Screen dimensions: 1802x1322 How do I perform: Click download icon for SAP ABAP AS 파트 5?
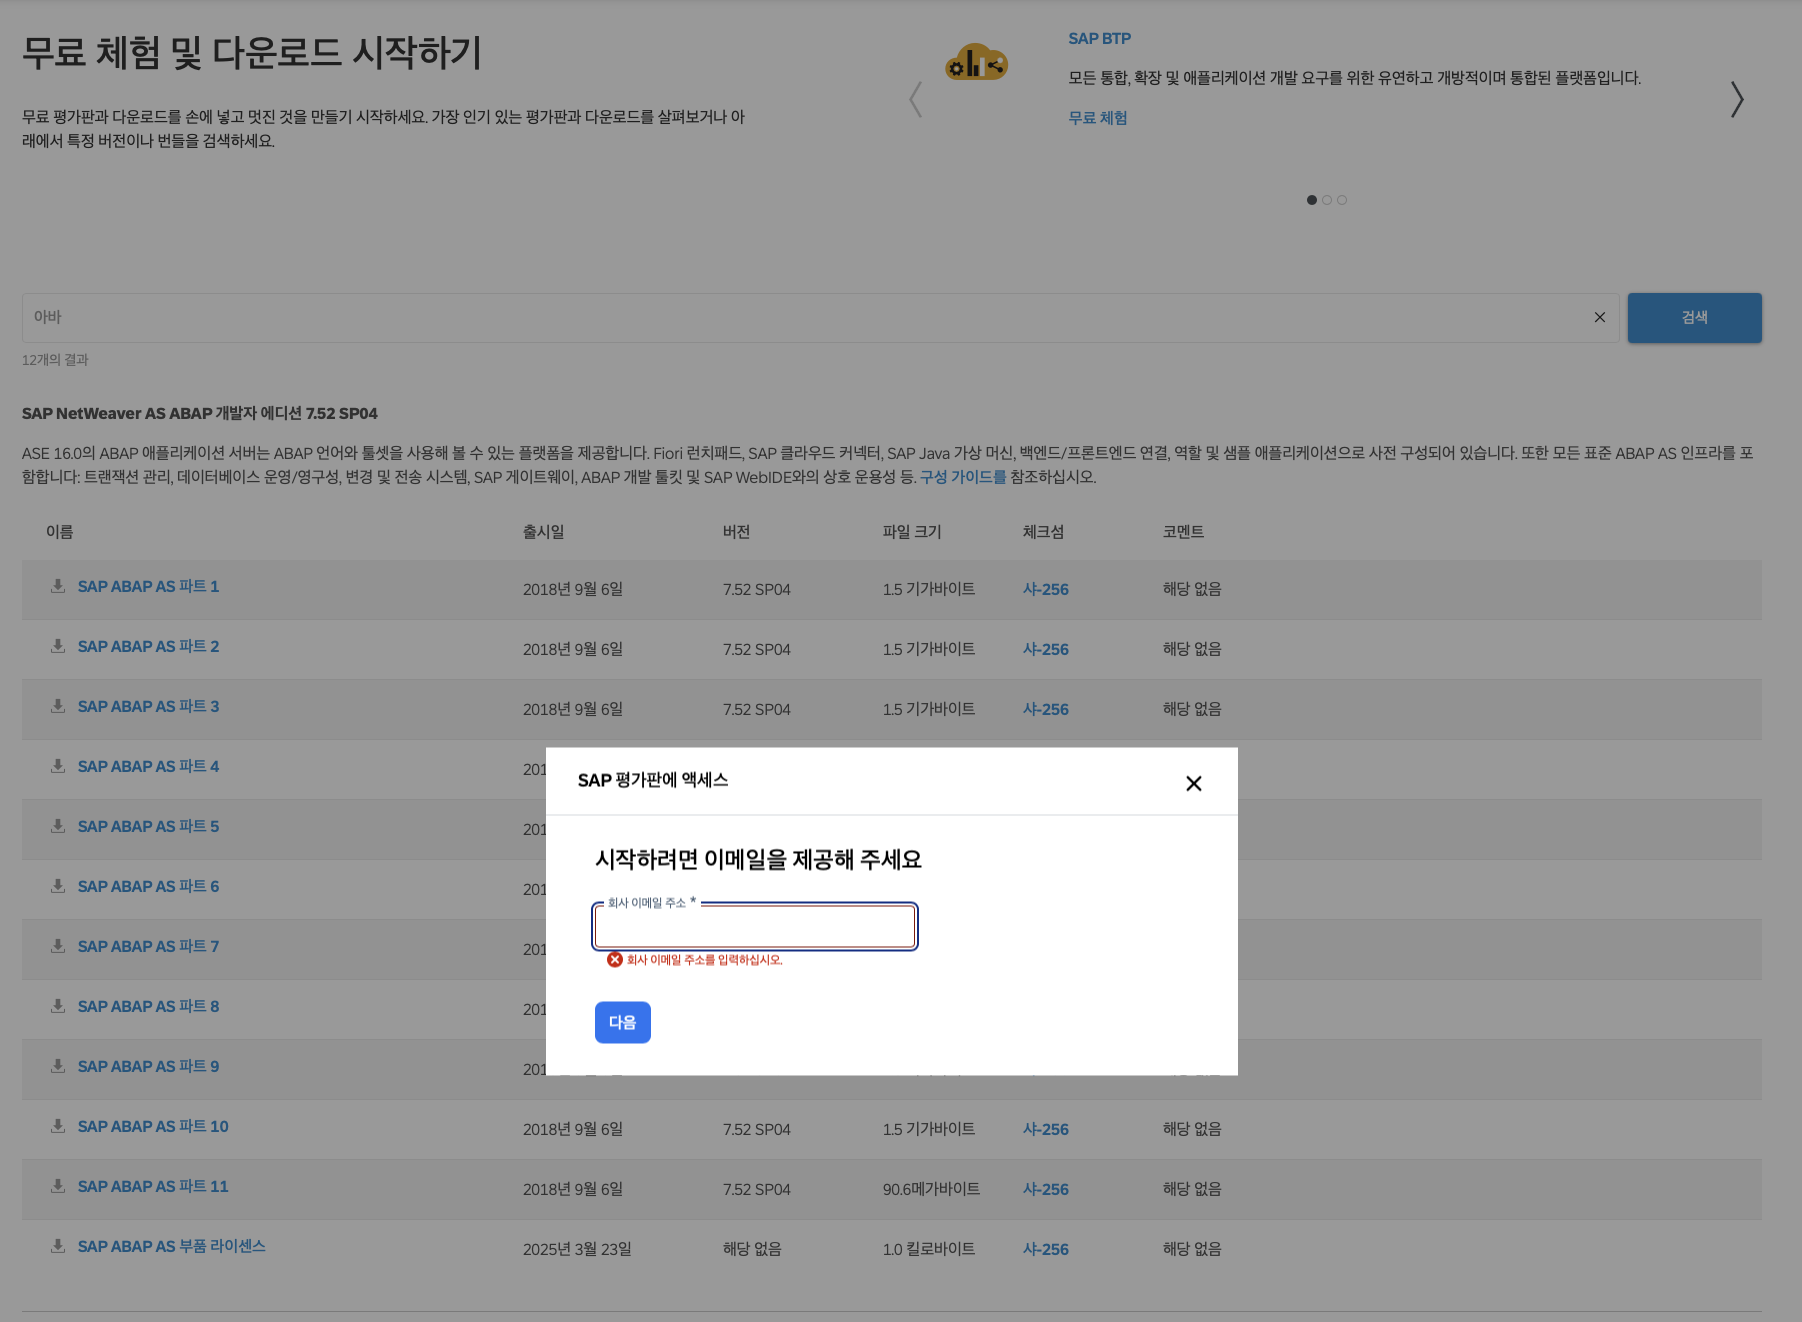click(58, 826)
